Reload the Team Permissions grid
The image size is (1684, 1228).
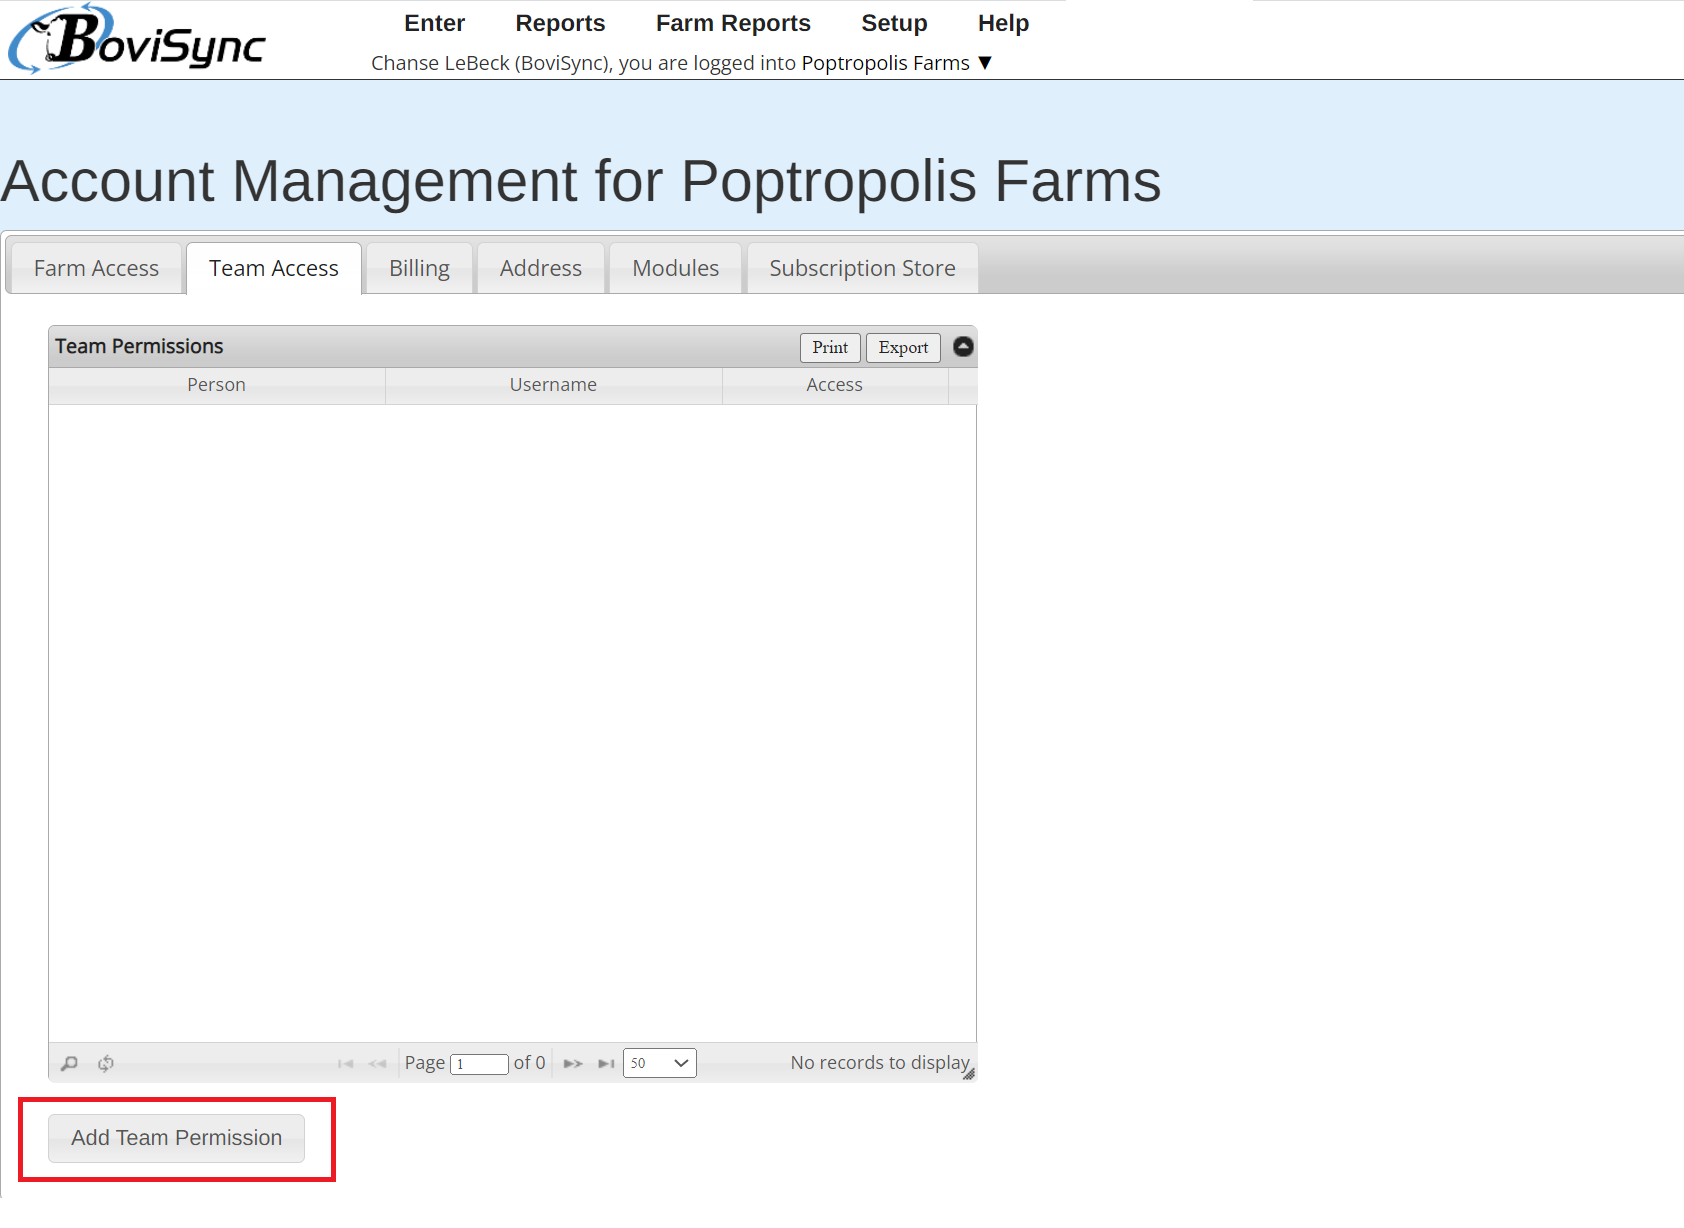pos(106,1063)
